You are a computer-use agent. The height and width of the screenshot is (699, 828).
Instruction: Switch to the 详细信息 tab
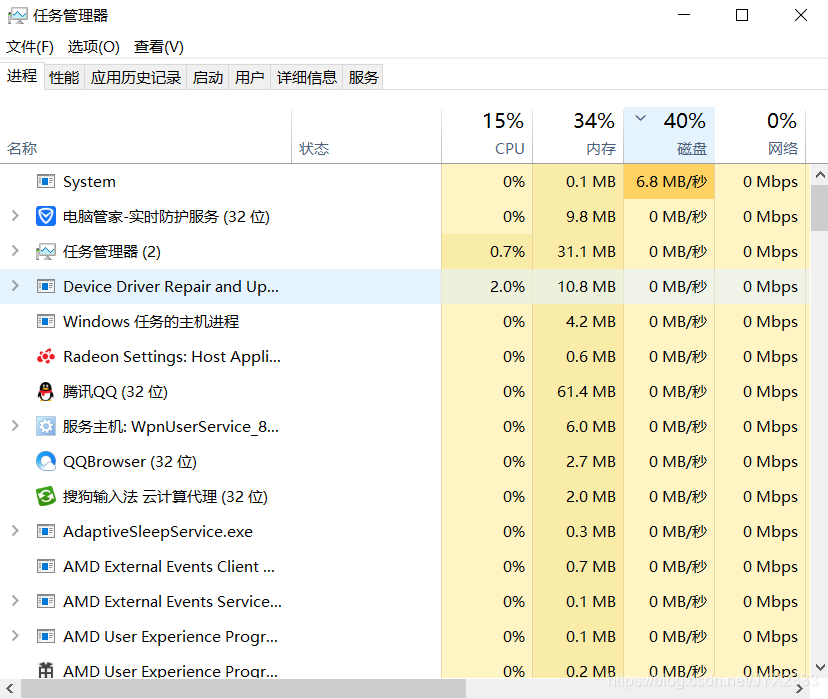[x=307, y=78]
